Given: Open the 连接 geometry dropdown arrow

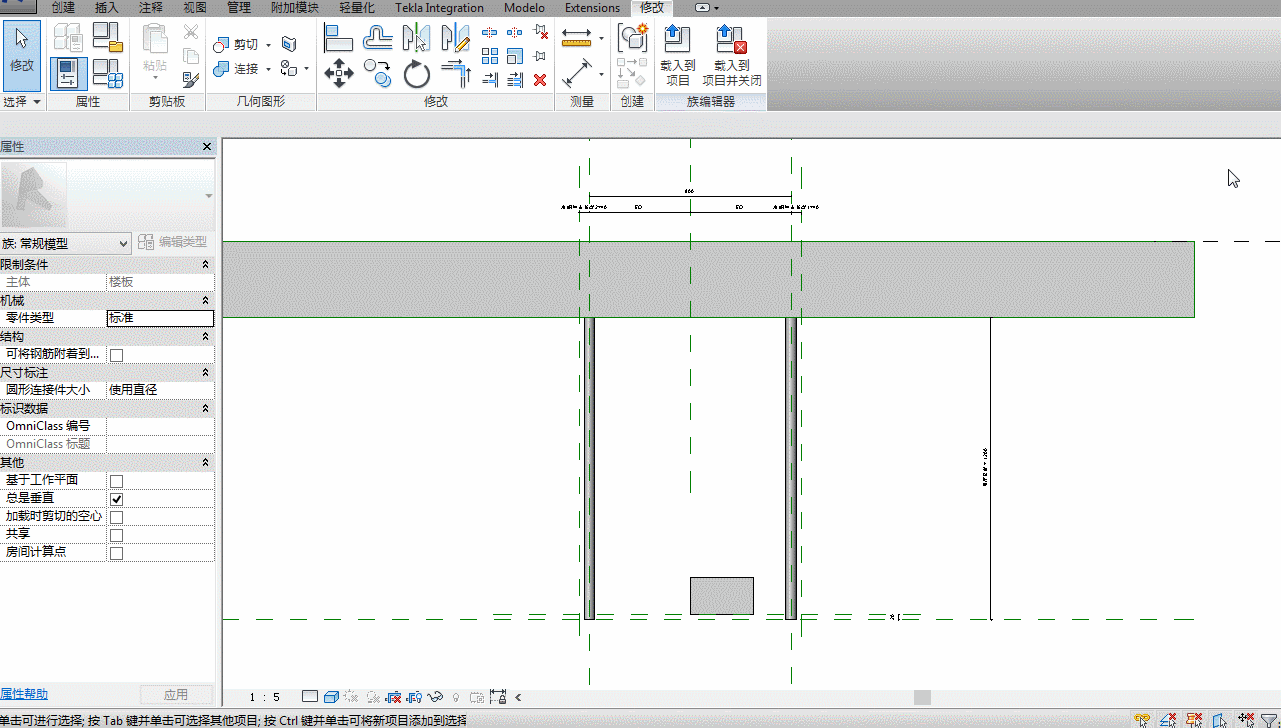Looking at the screenshot, I should click(x=269, y=69).
